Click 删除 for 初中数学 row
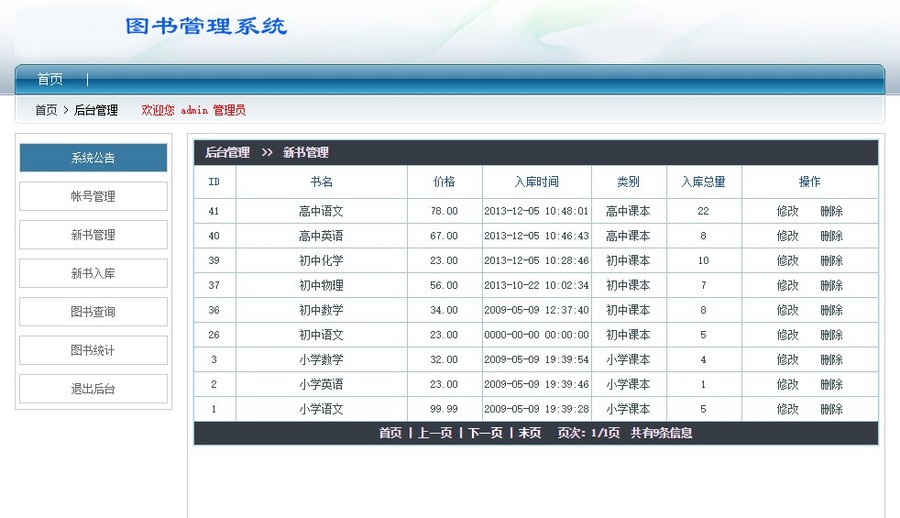Image resolution: width=900 pixels, height=518 pixels. point(832,310)
